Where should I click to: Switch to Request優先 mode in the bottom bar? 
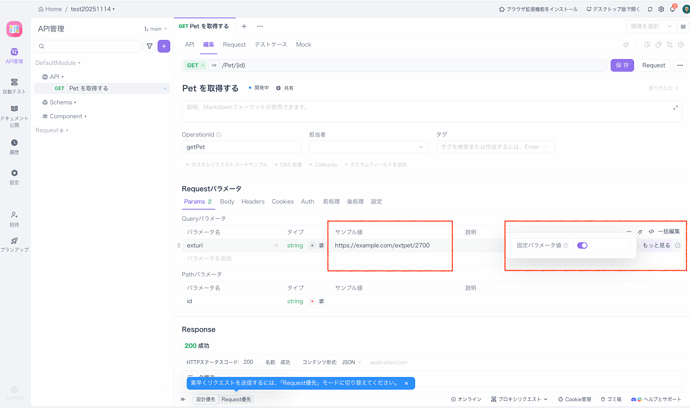[x=237, y=399]
